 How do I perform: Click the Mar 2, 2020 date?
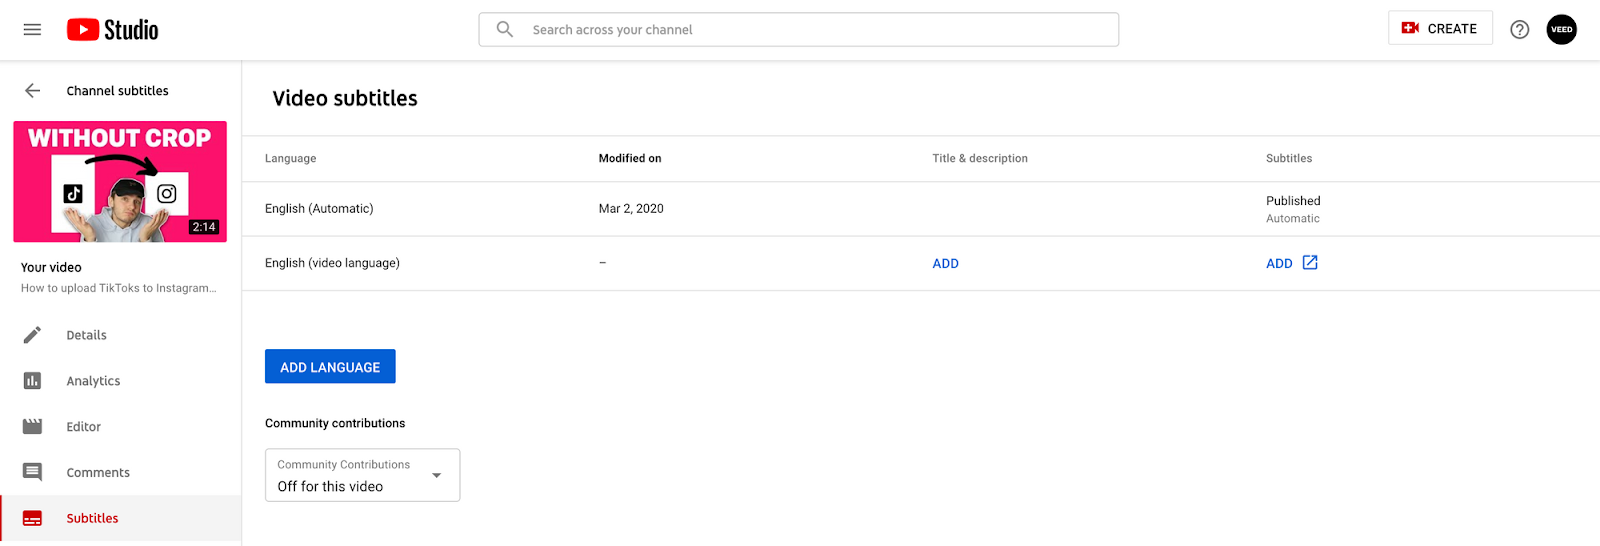click(x=631, y=209)
